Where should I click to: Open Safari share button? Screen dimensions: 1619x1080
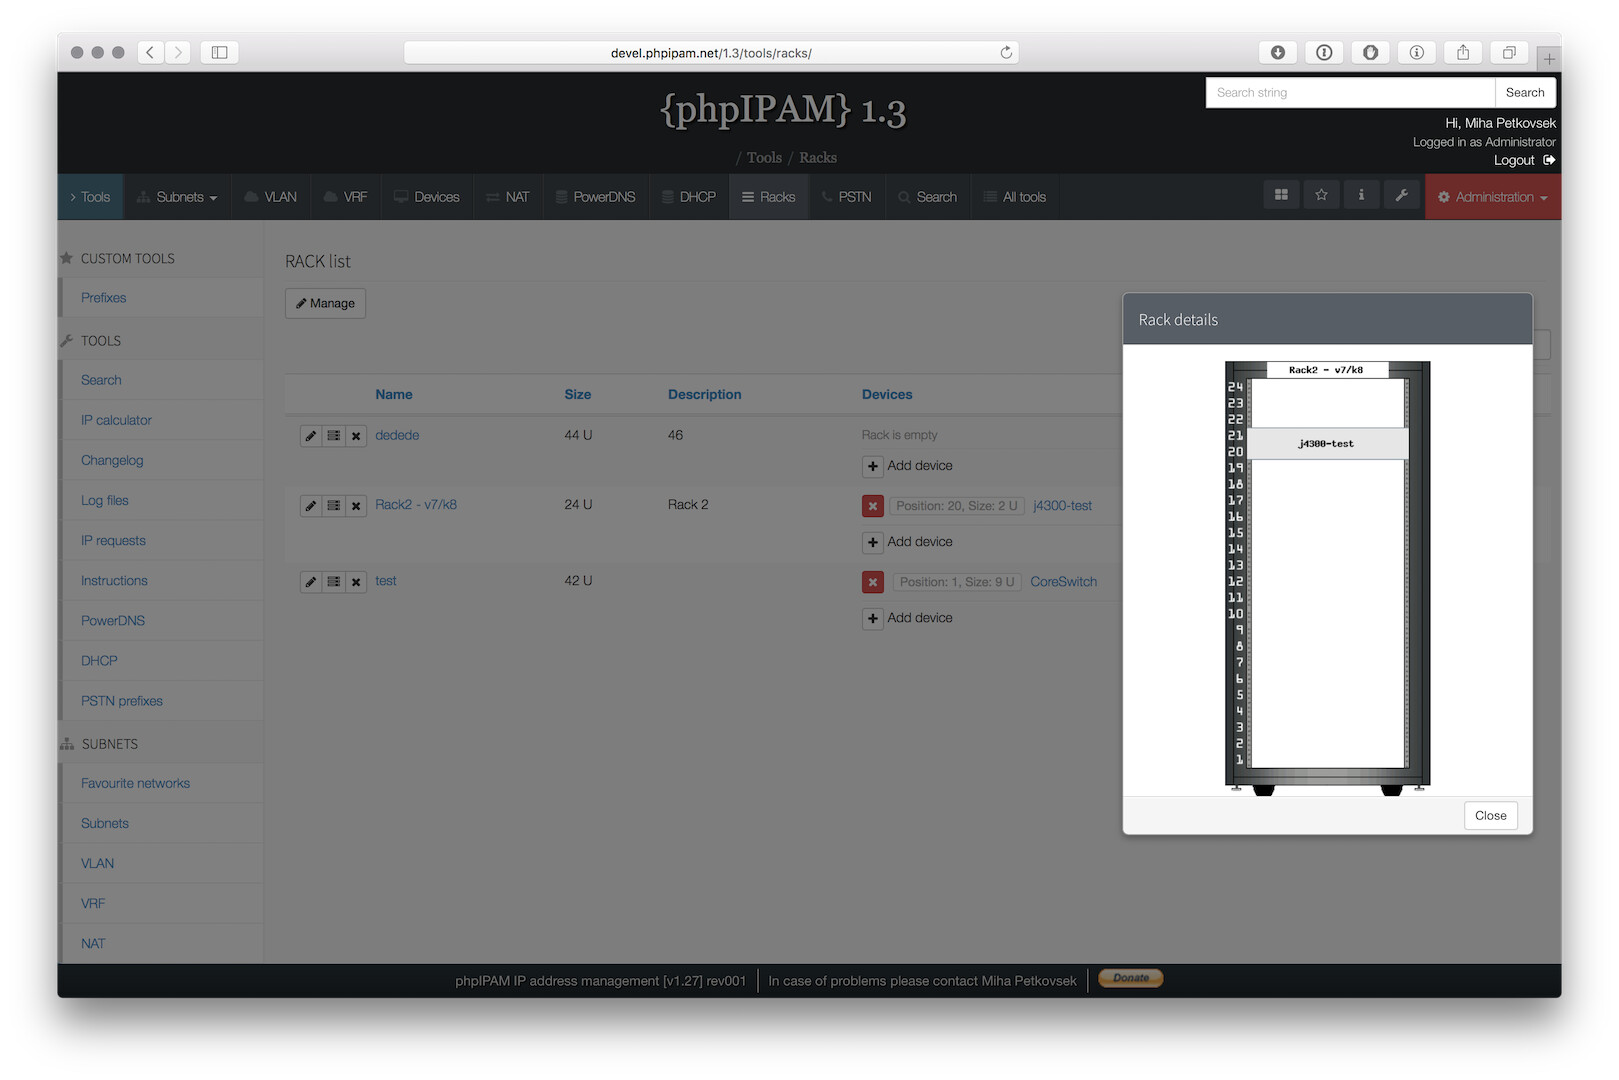pyautogui.click(x=1463, y=52)
